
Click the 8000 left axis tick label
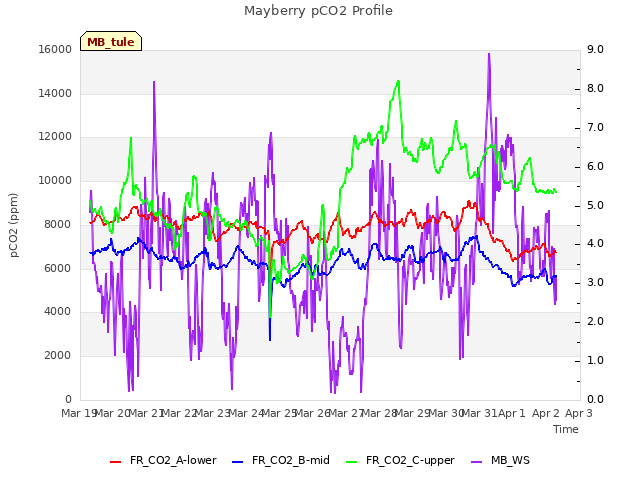pos(58,224)
